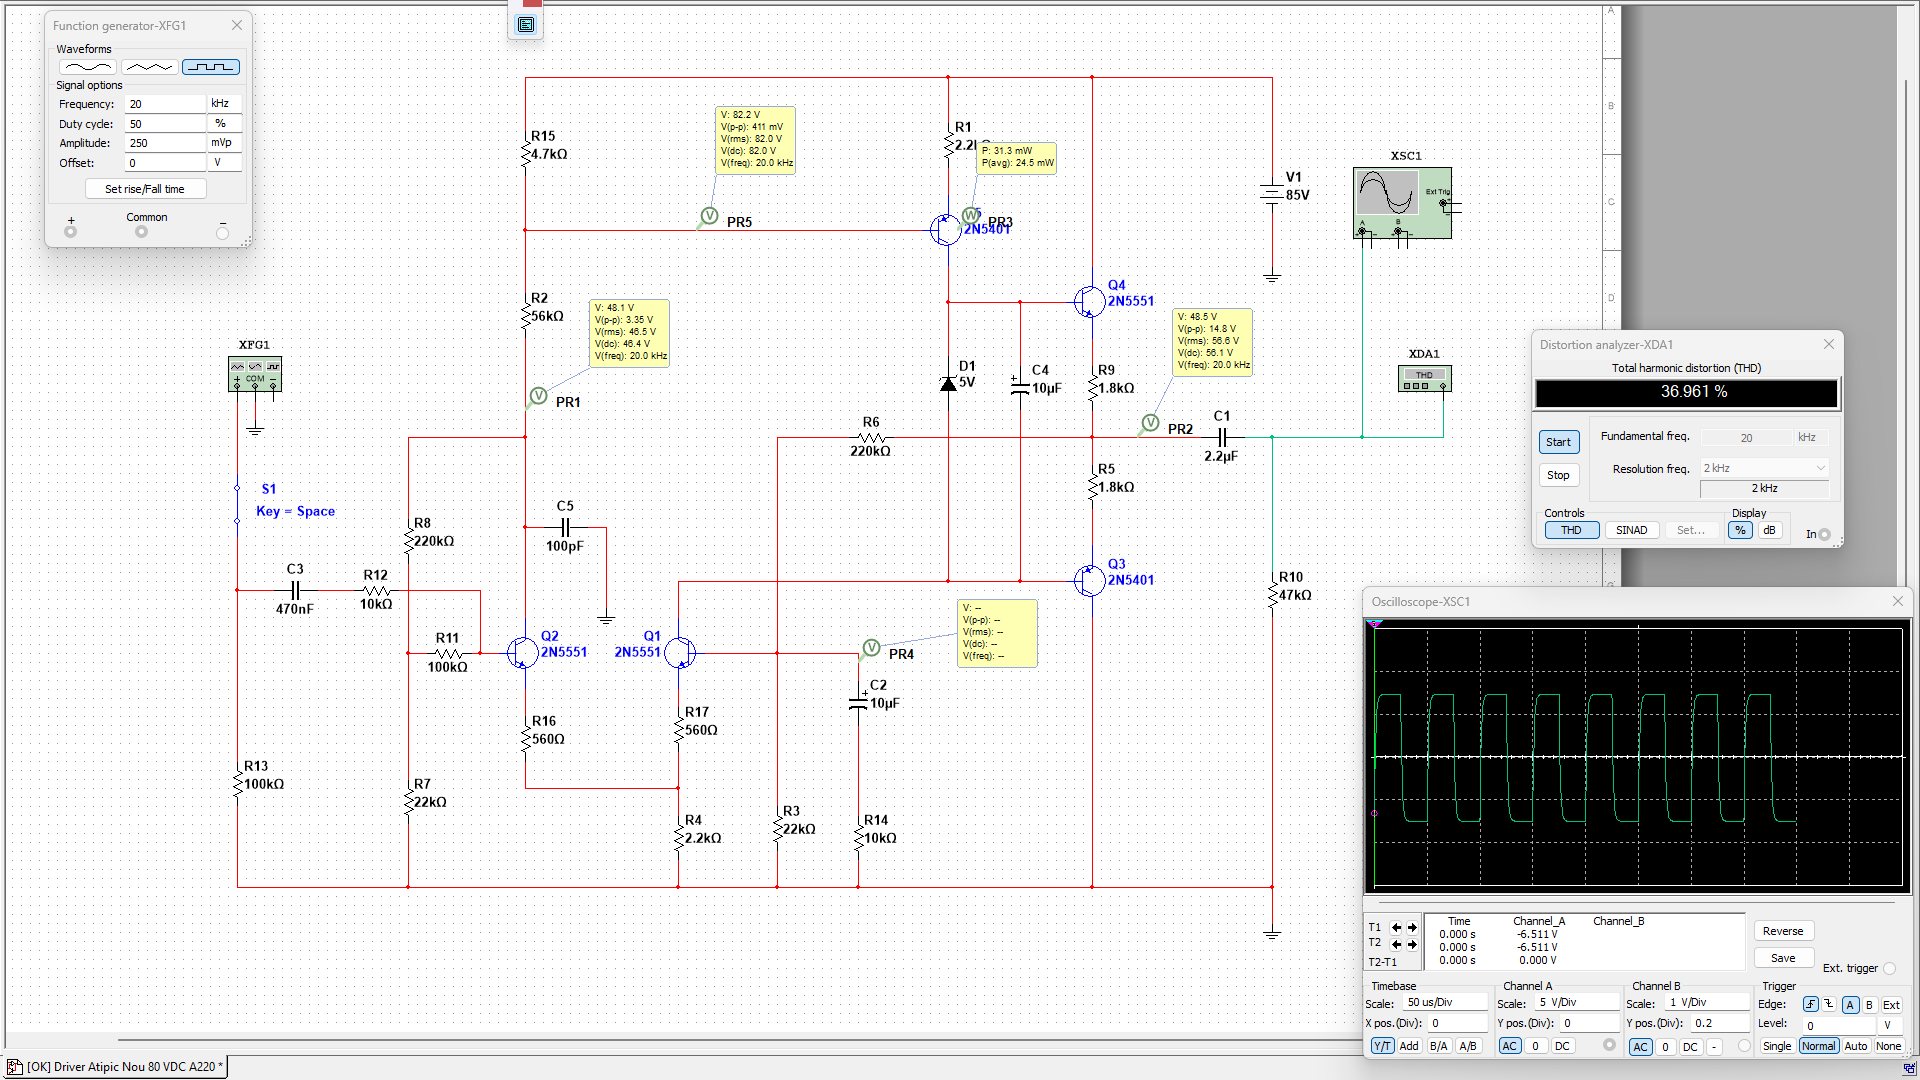Viewport: 1920px width, 1080px height.
Task: Click Reverse on the oscilloscope
Action: (1783, 931)
